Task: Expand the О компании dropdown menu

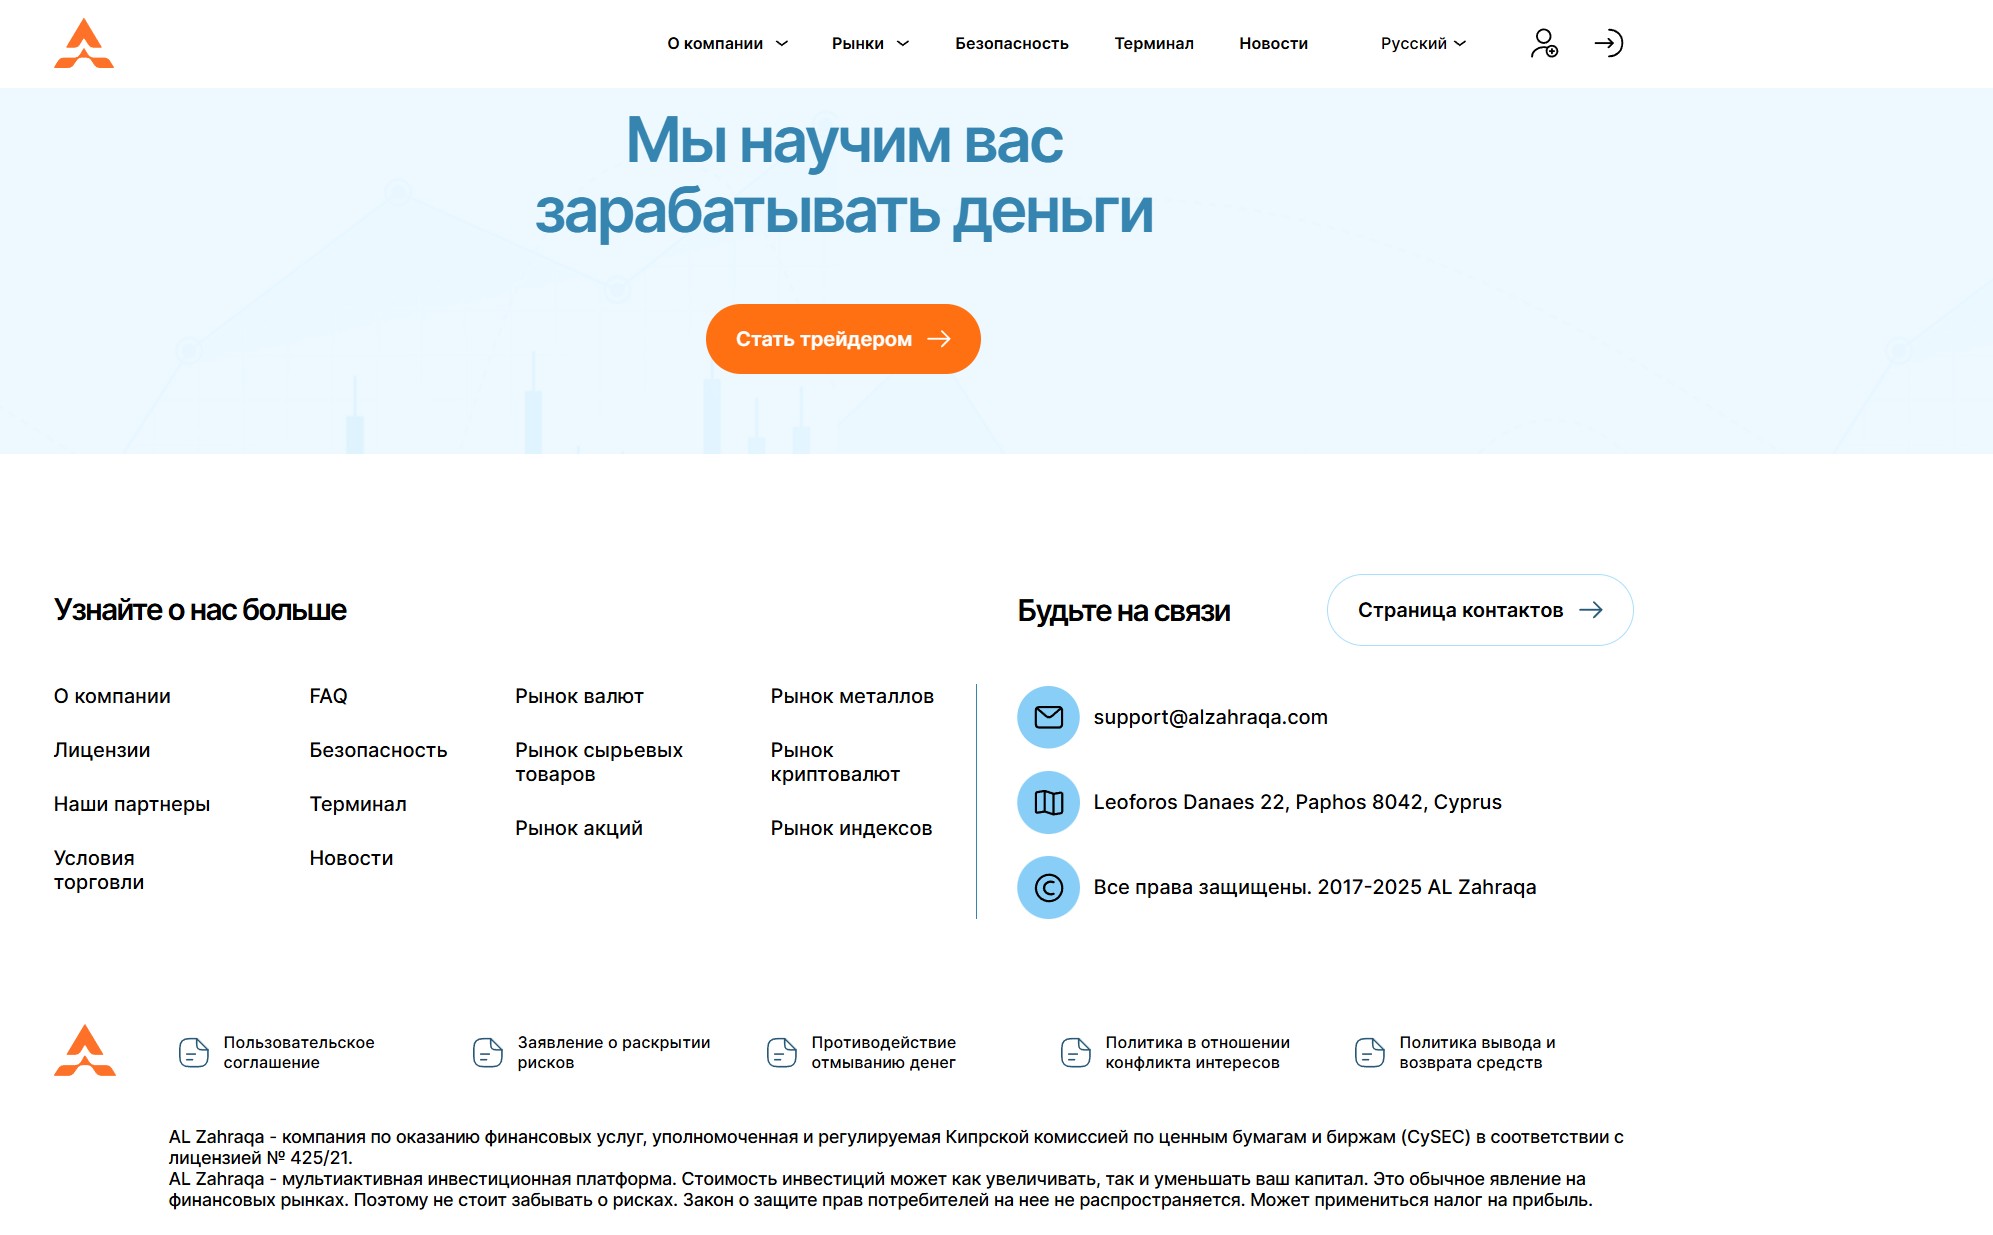Action: point(727,44)
